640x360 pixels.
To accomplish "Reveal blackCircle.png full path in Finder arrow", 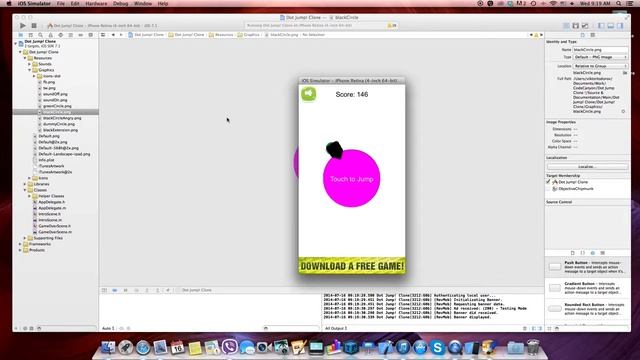I will click(623, 111).
